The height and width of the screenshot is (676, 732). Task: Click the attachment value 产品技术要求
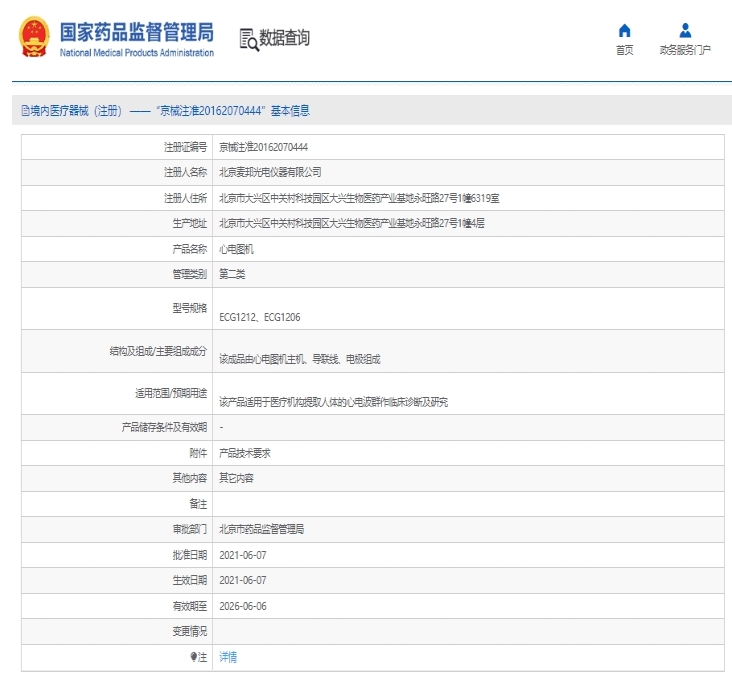click(245, 453)
